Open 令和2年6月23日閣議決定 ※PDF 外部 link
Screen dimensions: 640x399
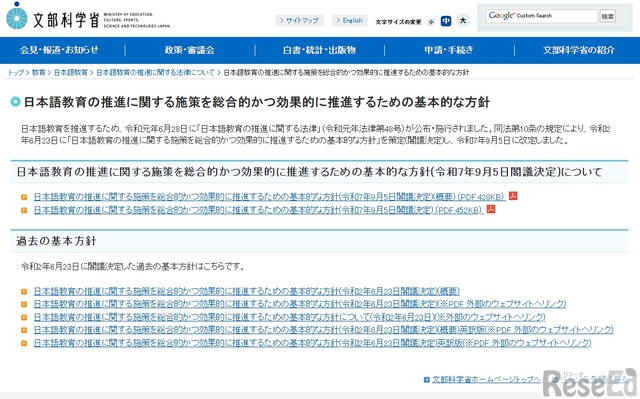(x=300, y=304)
